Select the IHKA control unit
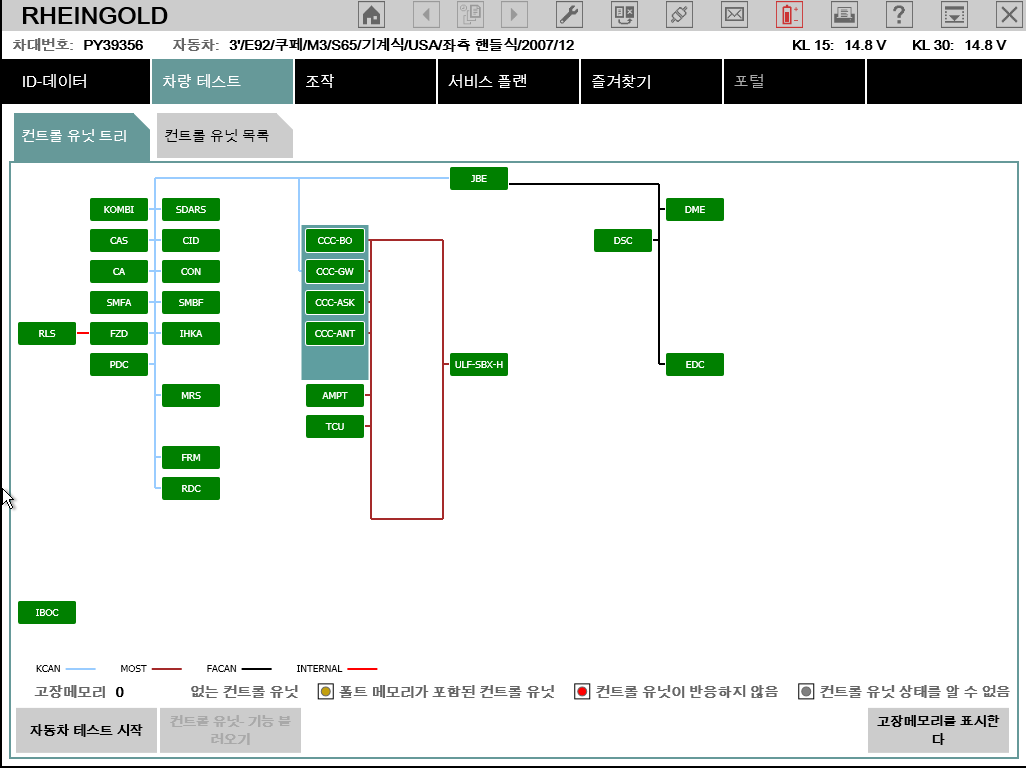This screenshot has width=1026, height=768. (191, 334)
